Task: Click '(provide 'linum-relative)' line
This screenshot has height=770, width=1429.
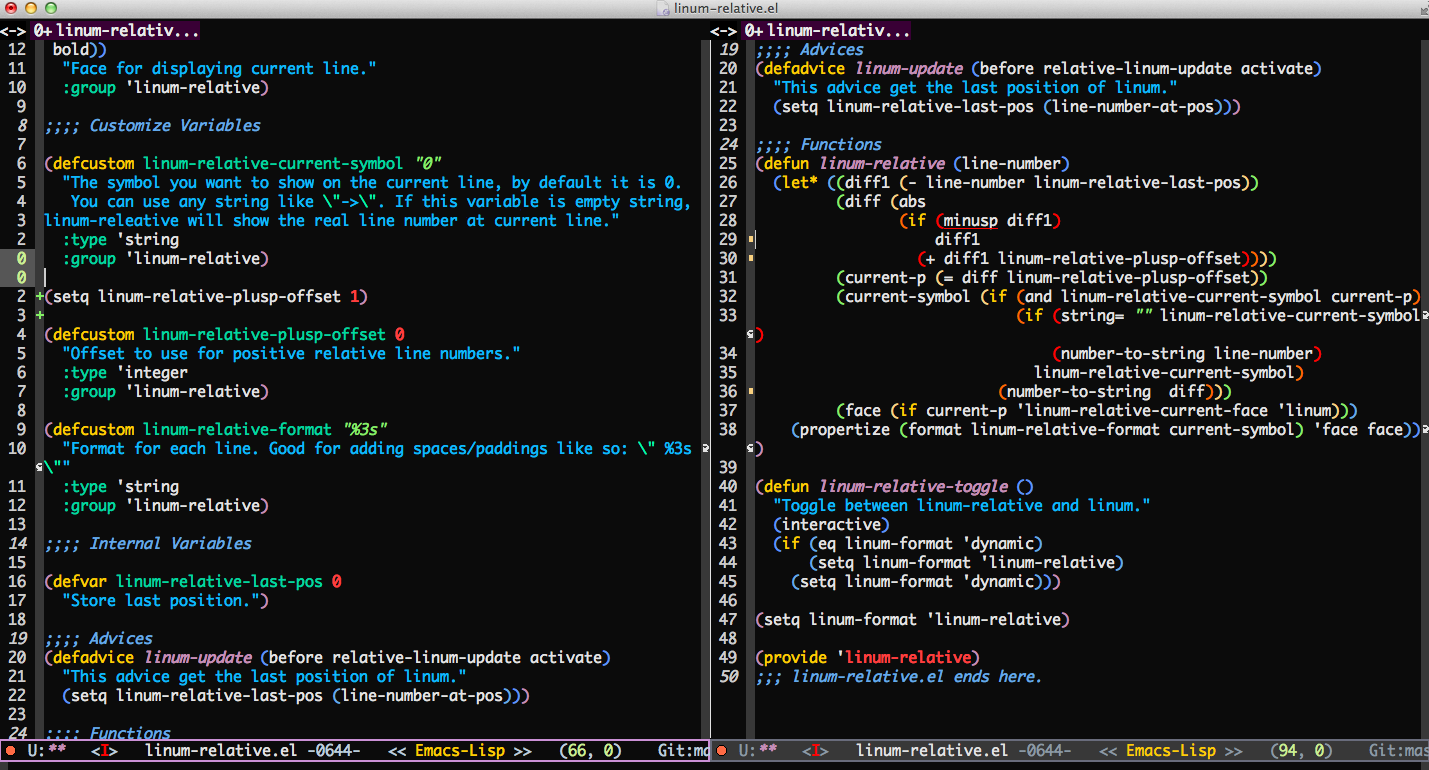Action: [x=868, y=657]
